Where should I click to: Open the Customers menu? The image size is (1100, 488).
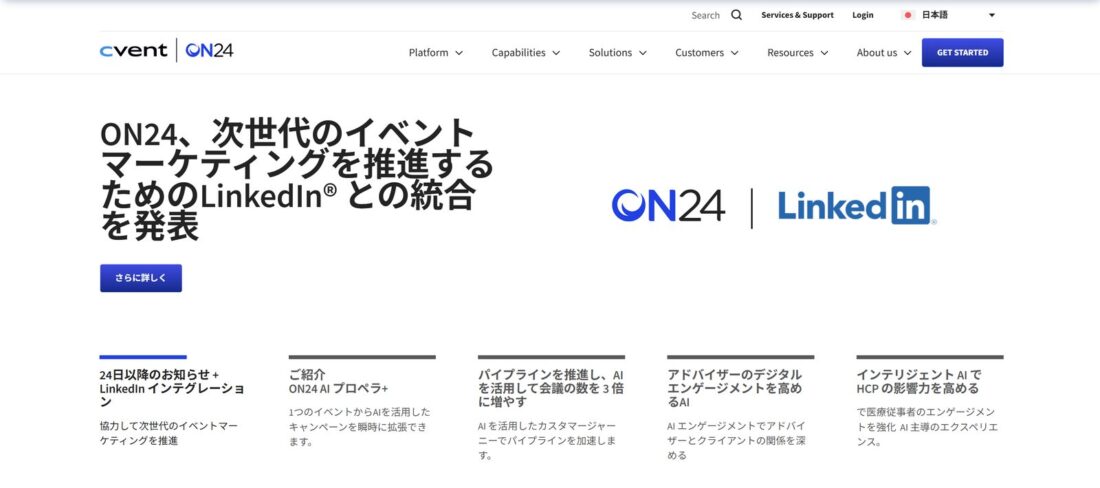(x=706, y=53)
